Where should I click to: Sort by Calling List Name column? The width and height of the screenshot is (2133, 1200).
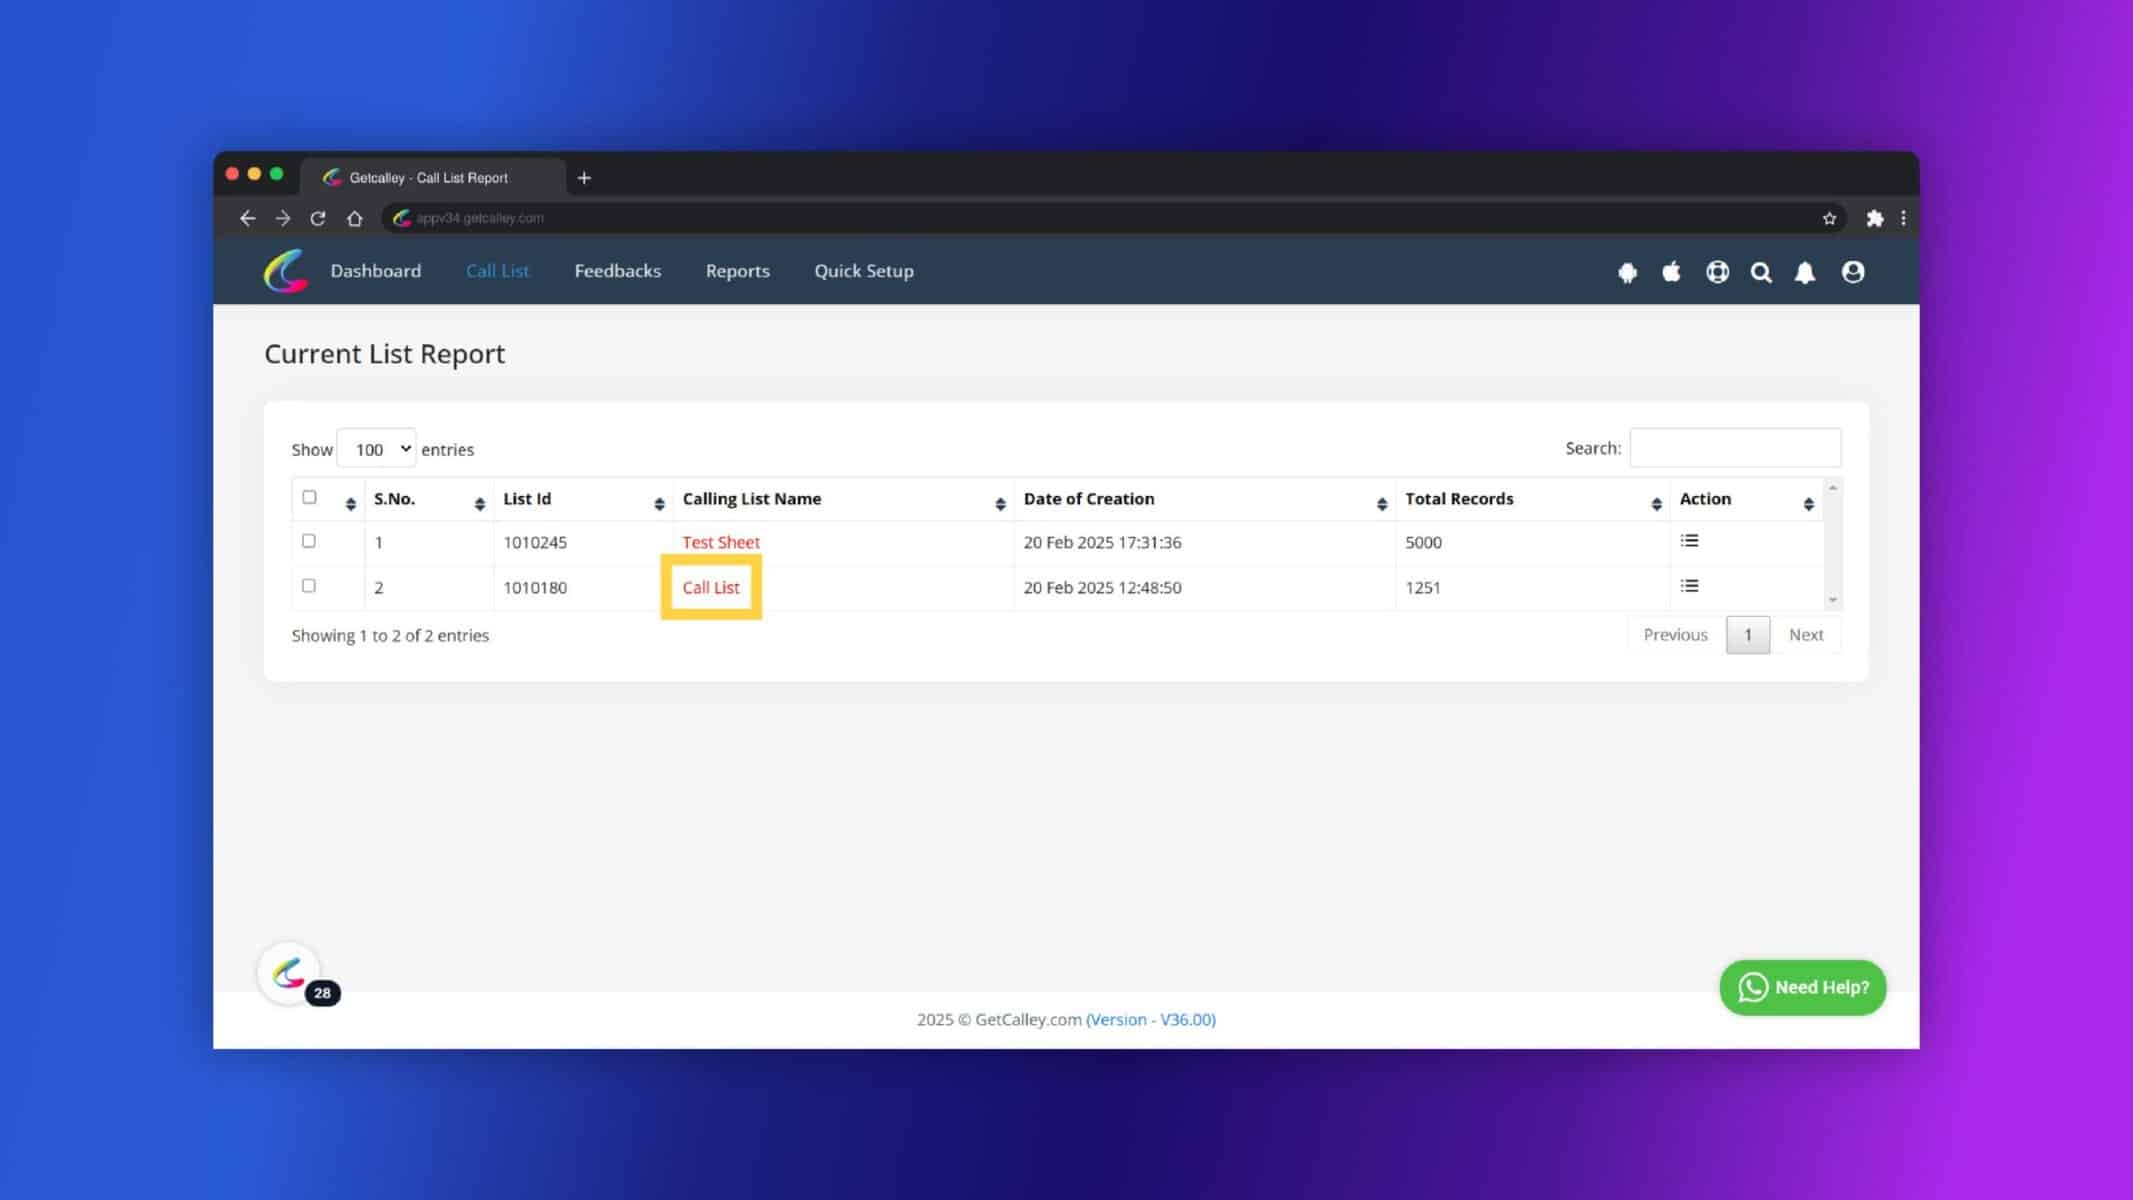click(x=843, y=499)
